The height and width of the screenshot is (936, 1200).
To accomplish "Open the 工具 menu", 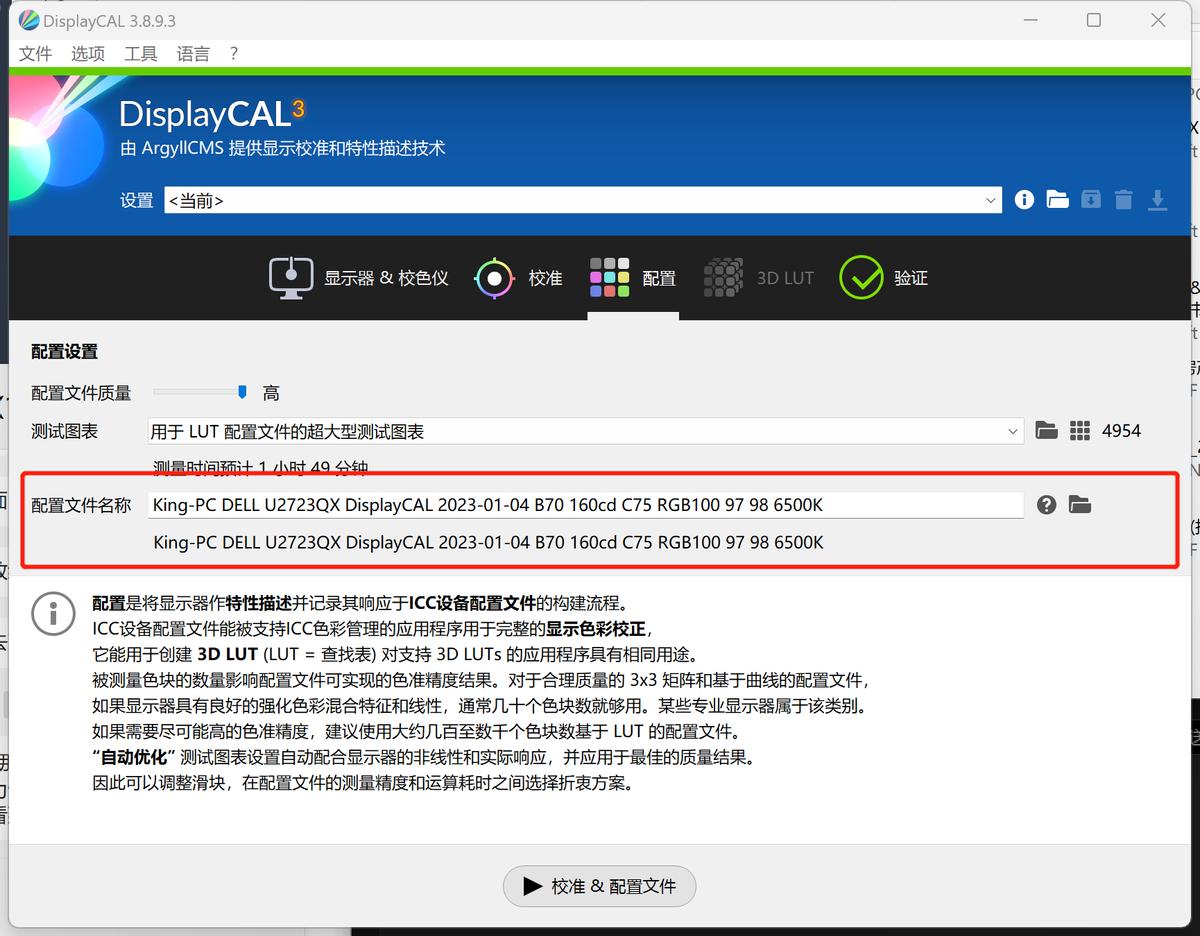I will (140, 53).
